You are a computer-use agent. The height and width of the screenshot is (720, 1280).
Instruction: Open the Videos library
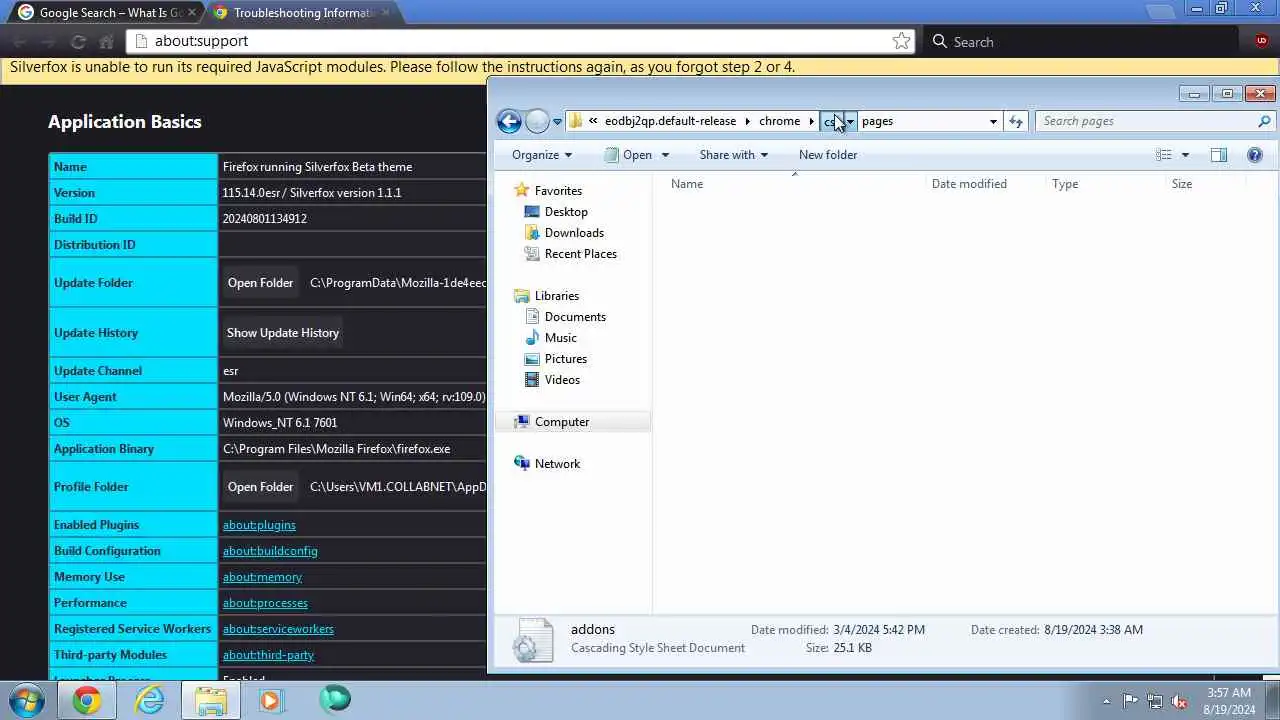point(562,380)
